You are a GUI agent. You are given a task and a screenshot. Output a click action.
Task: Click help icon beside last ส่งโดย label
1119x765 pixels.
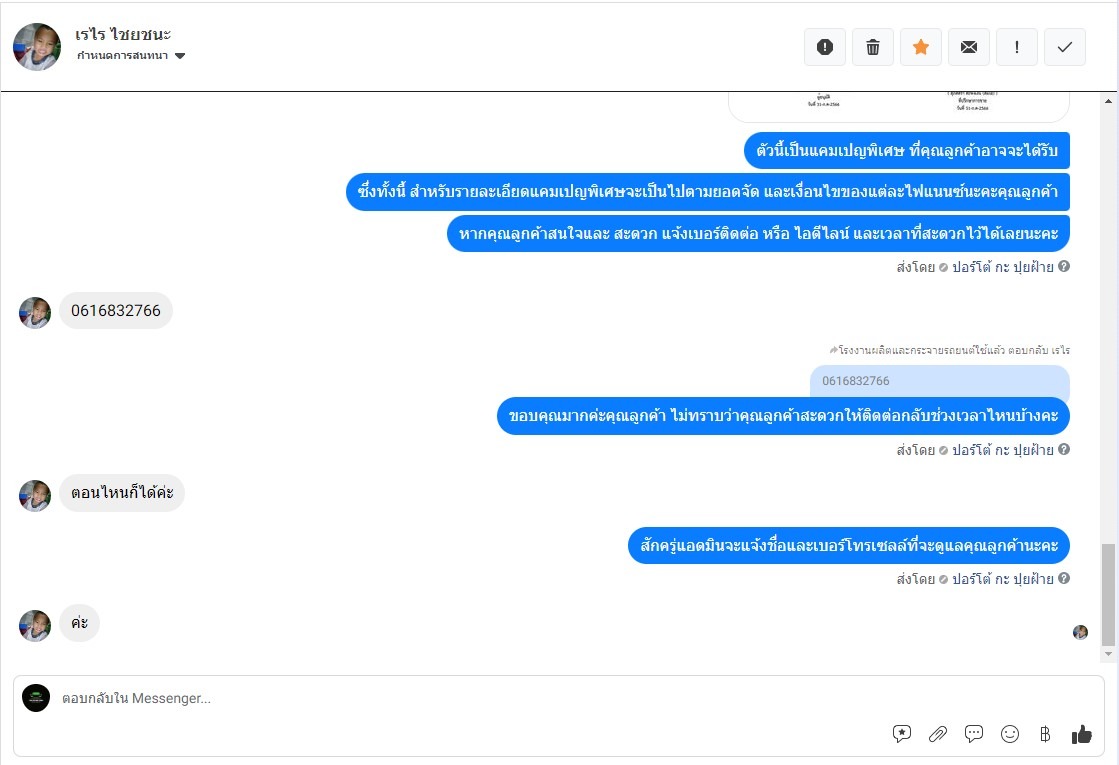point(1064,579)
